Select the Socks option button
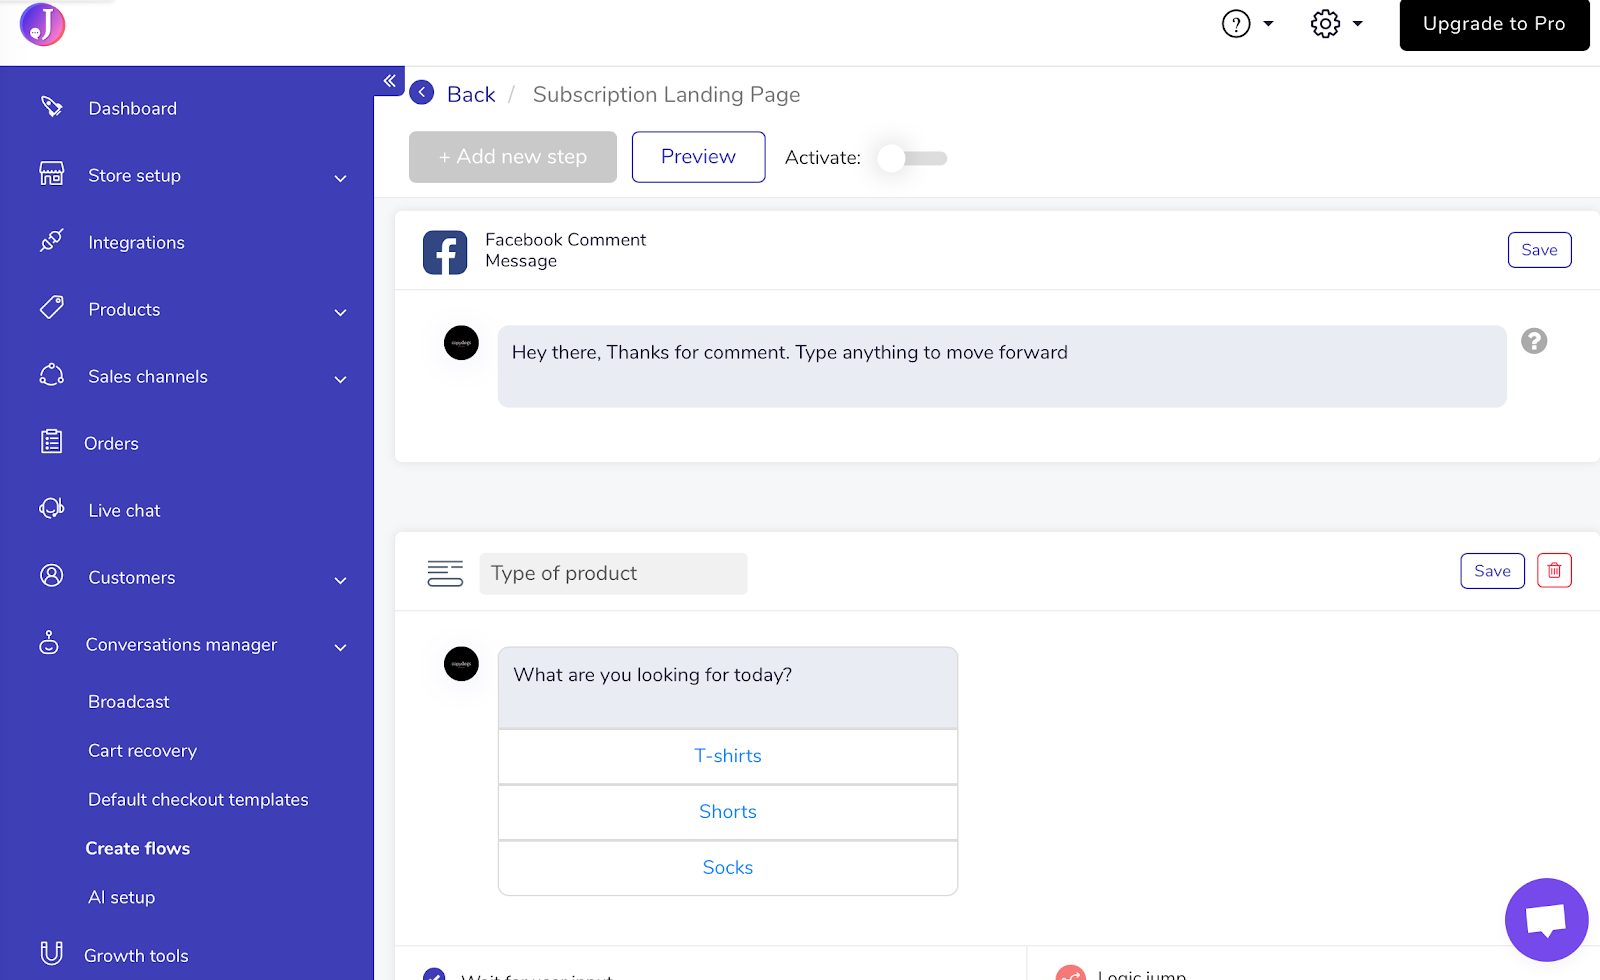The height and width of the screenshot is (980, 1600). click(728, 868)
